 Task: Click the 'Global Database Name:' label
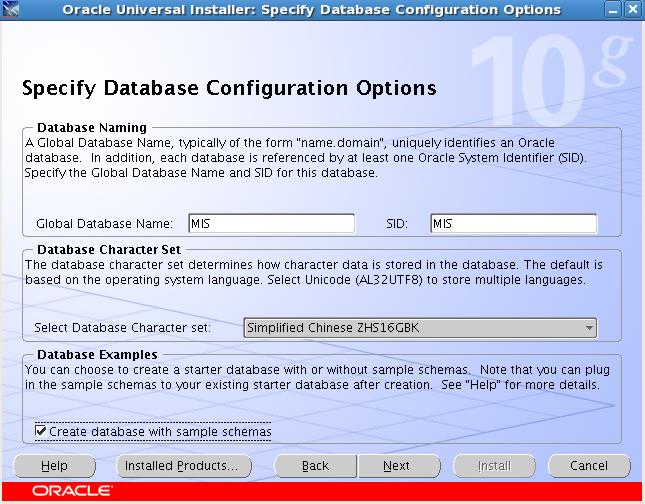point(104,224)
